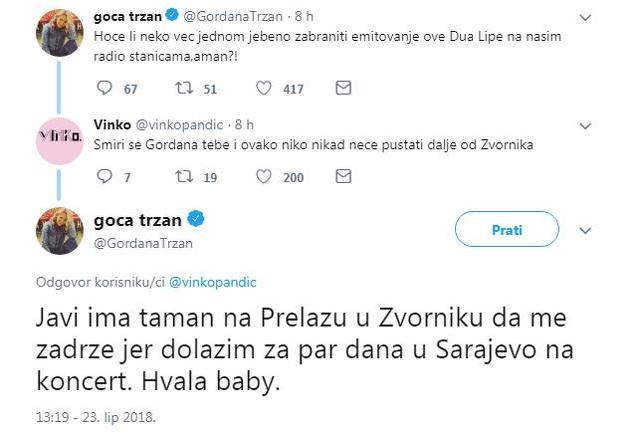
Task: Like the tweet with 417 likes
Action: (265, 89)
